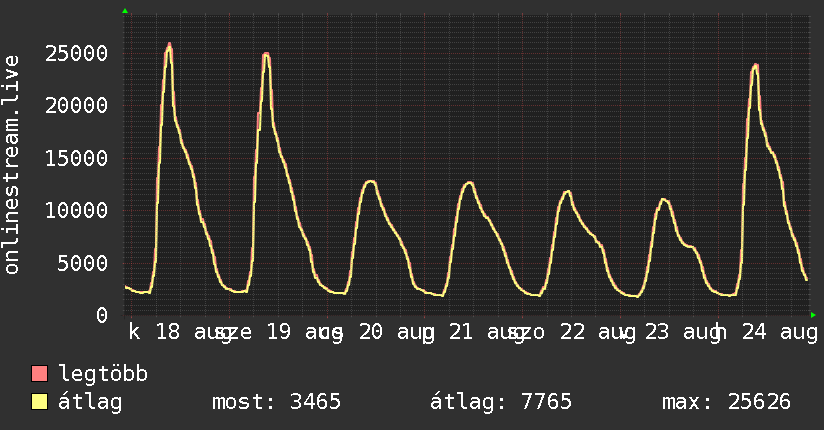The height and width of the screenshot is (430, 824).
Task: Click the 20000 y-axis label
Action: pos(77,106)
